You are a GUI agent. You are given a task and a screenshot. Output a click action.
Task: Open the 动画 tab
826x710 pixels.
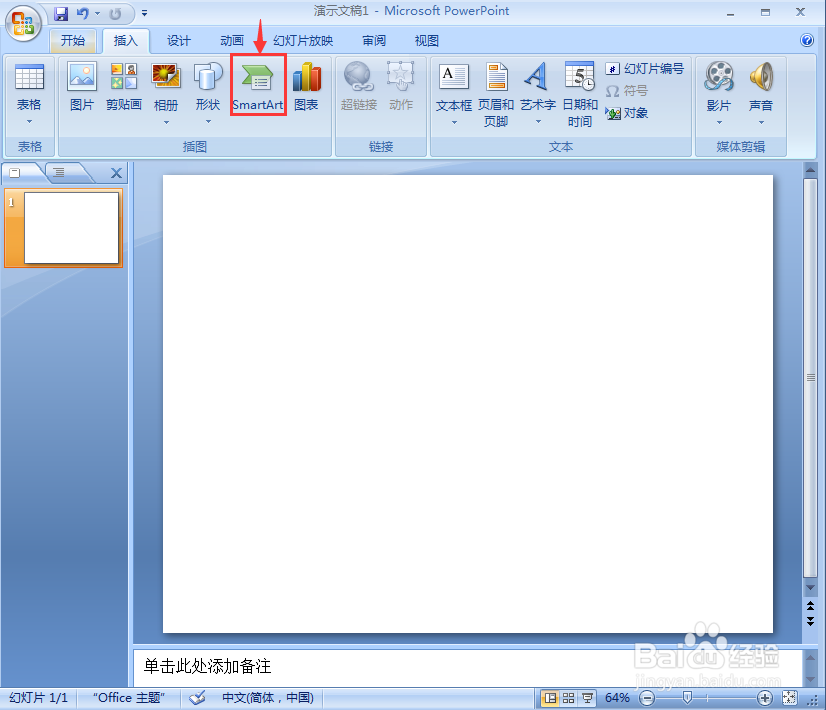232,41
